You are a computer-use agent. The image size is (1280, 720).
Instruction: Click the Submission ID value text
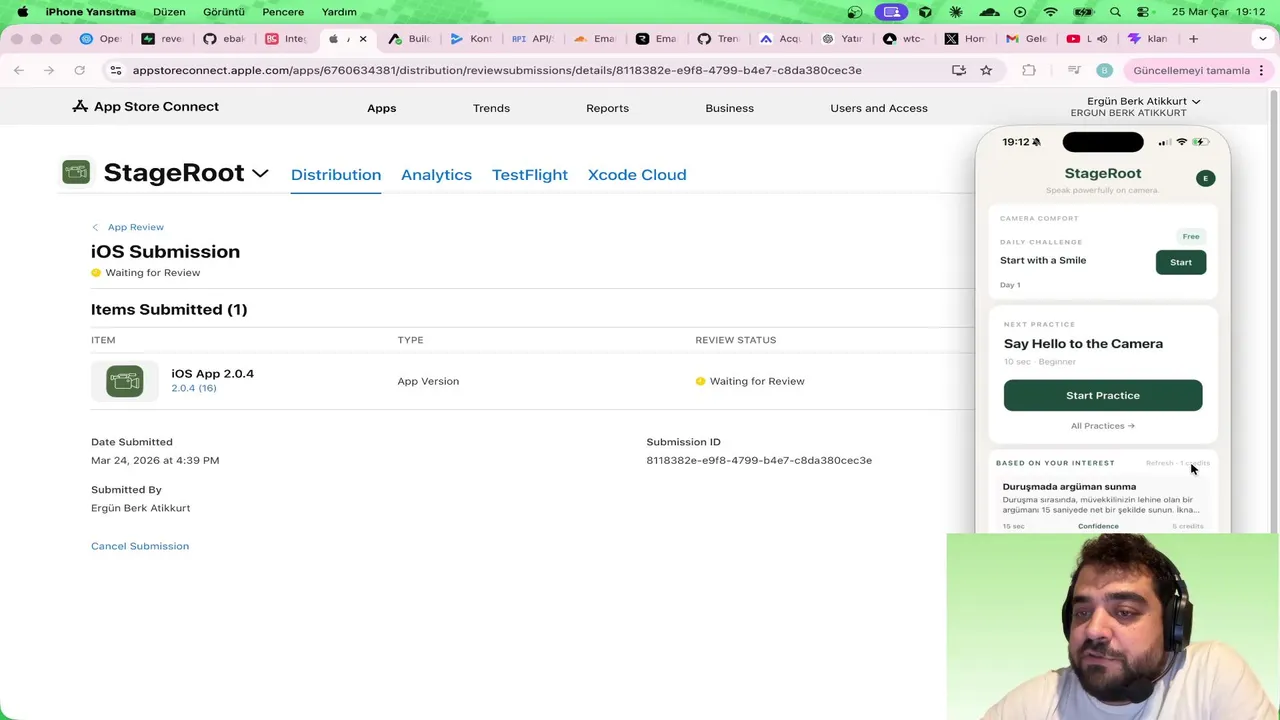[759, 460]
